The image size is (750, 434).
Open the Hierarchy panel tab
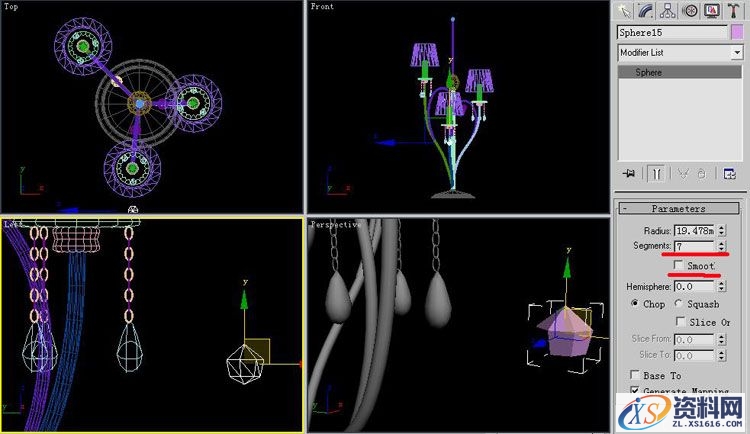coord(668,10)
